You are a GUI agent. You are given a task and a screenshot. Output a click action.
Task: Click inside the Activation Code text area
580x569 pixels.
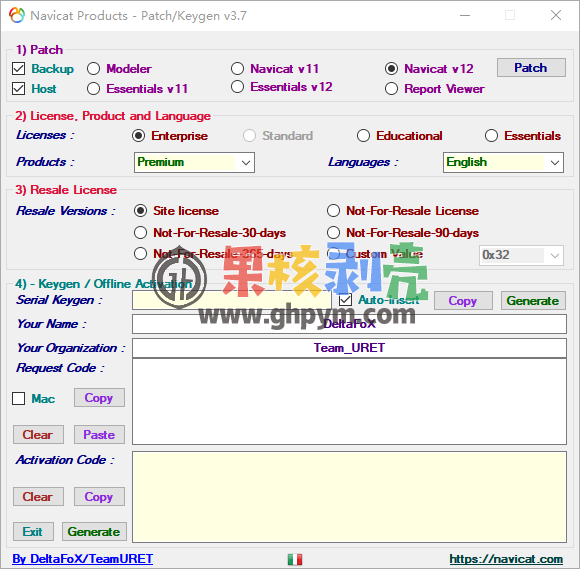click(349, 497)
